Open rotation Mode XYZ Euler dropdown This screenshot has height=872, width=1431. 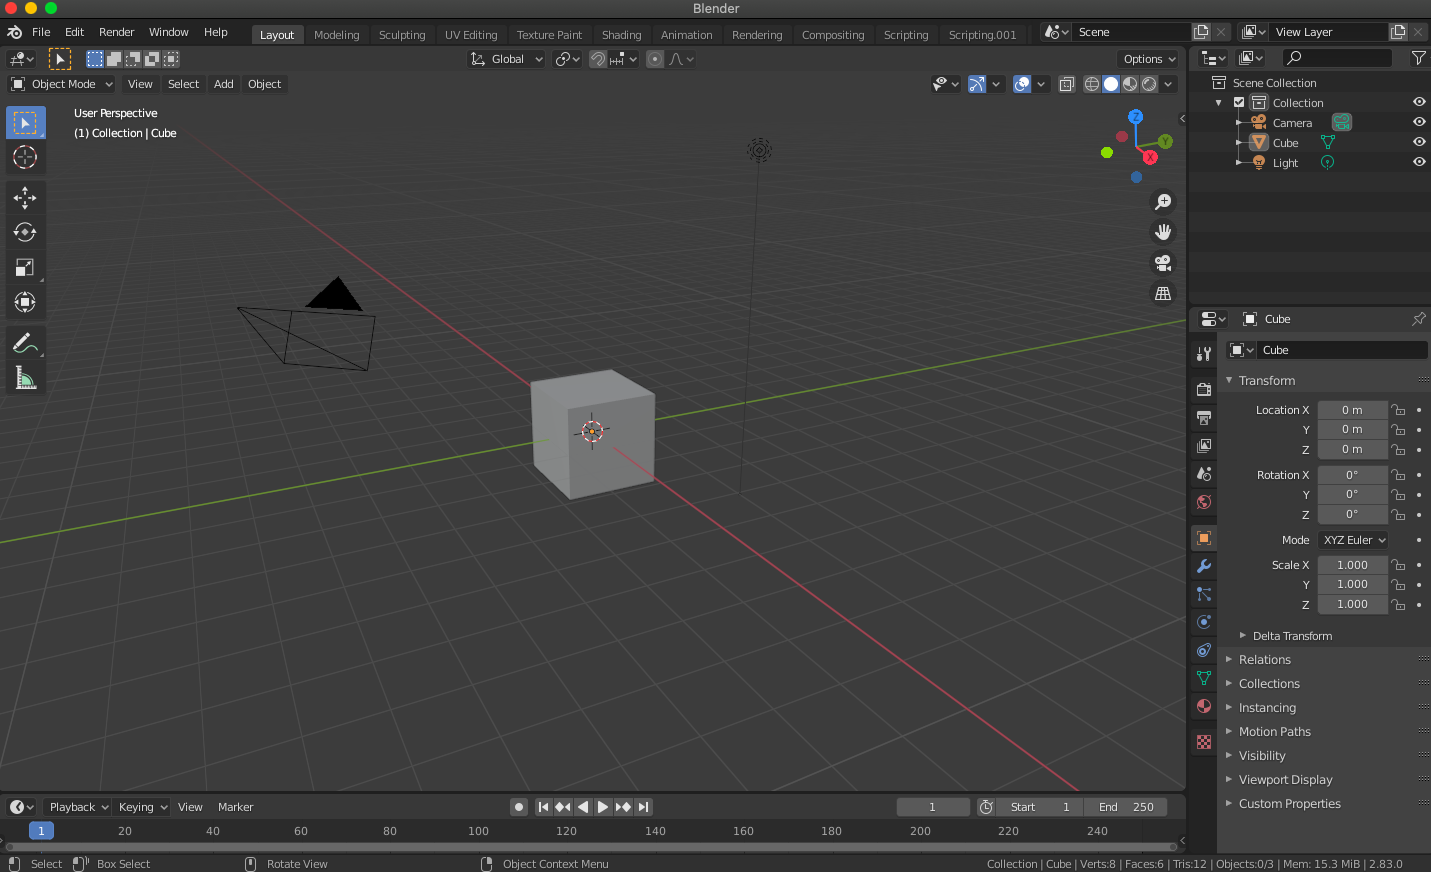(1353, 540)
